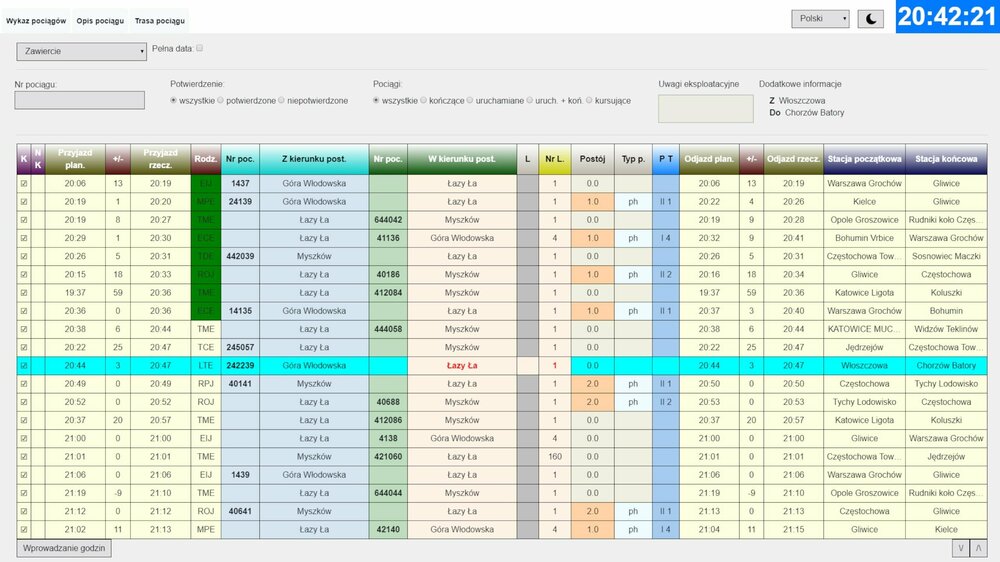Pick the kursujące trains filter
The width and height of the screenshot is (1000, 562).
click(x=590, y=101)
